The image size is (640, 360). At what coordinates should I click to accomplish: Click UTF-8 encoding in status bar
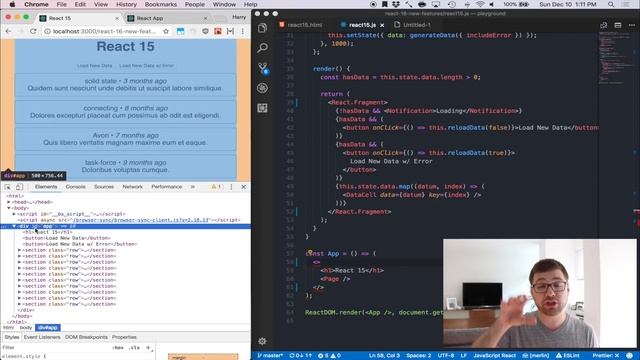coord(446,356)
